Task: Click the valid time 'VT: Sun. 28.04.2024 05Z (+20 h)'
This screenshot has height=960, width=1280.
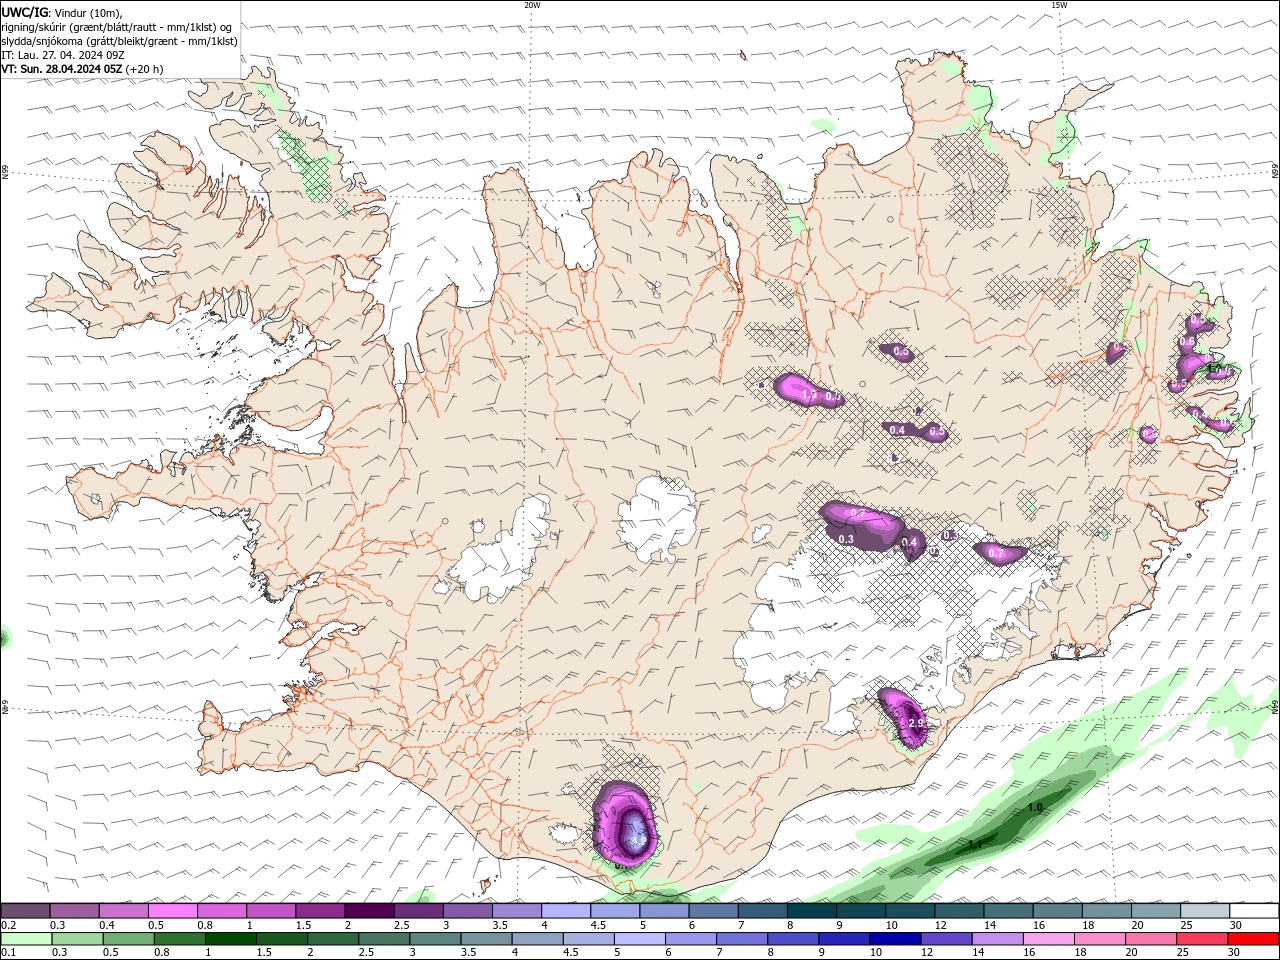Action: [x=82, y=69]
